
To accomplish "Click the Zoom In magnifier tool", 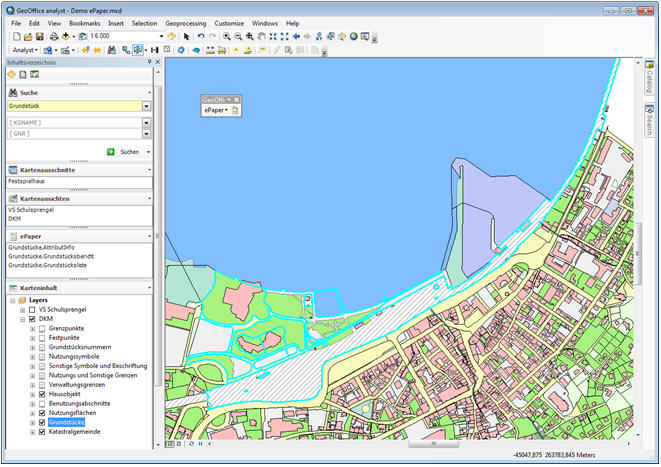I will [x=227, y=36].
